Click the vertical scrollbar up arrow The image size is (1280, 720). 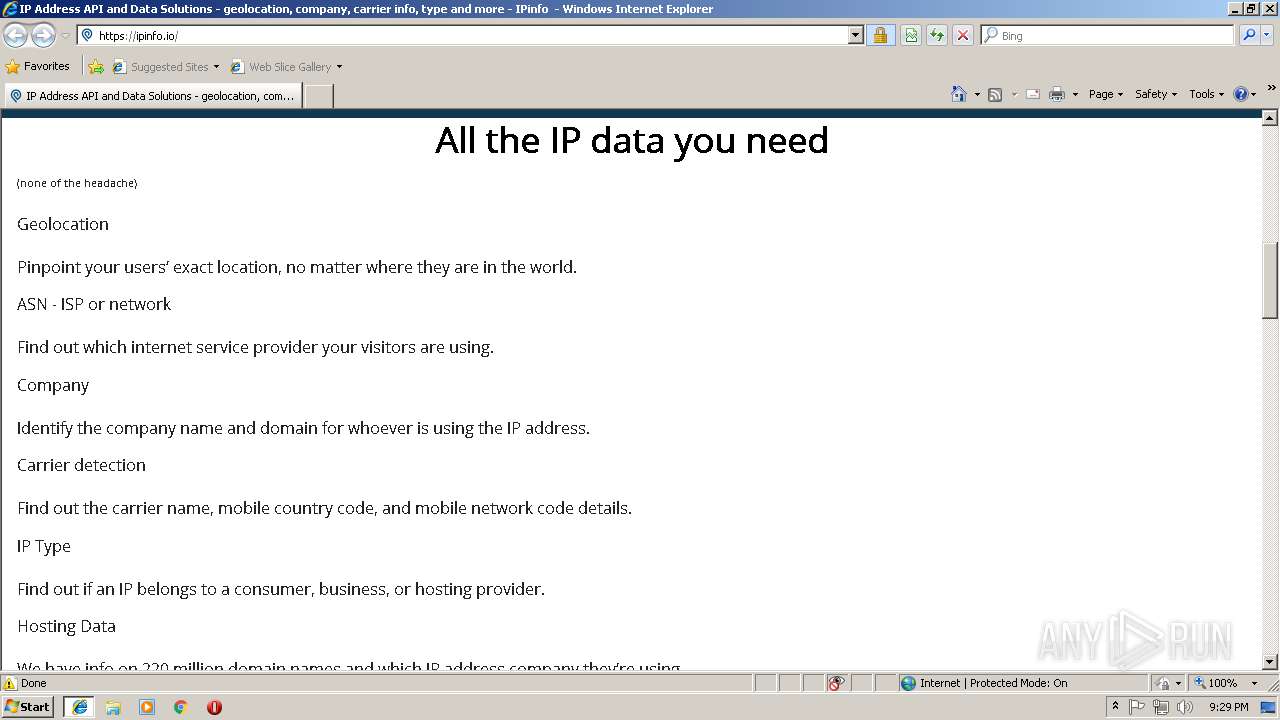tap(1270, 118)
